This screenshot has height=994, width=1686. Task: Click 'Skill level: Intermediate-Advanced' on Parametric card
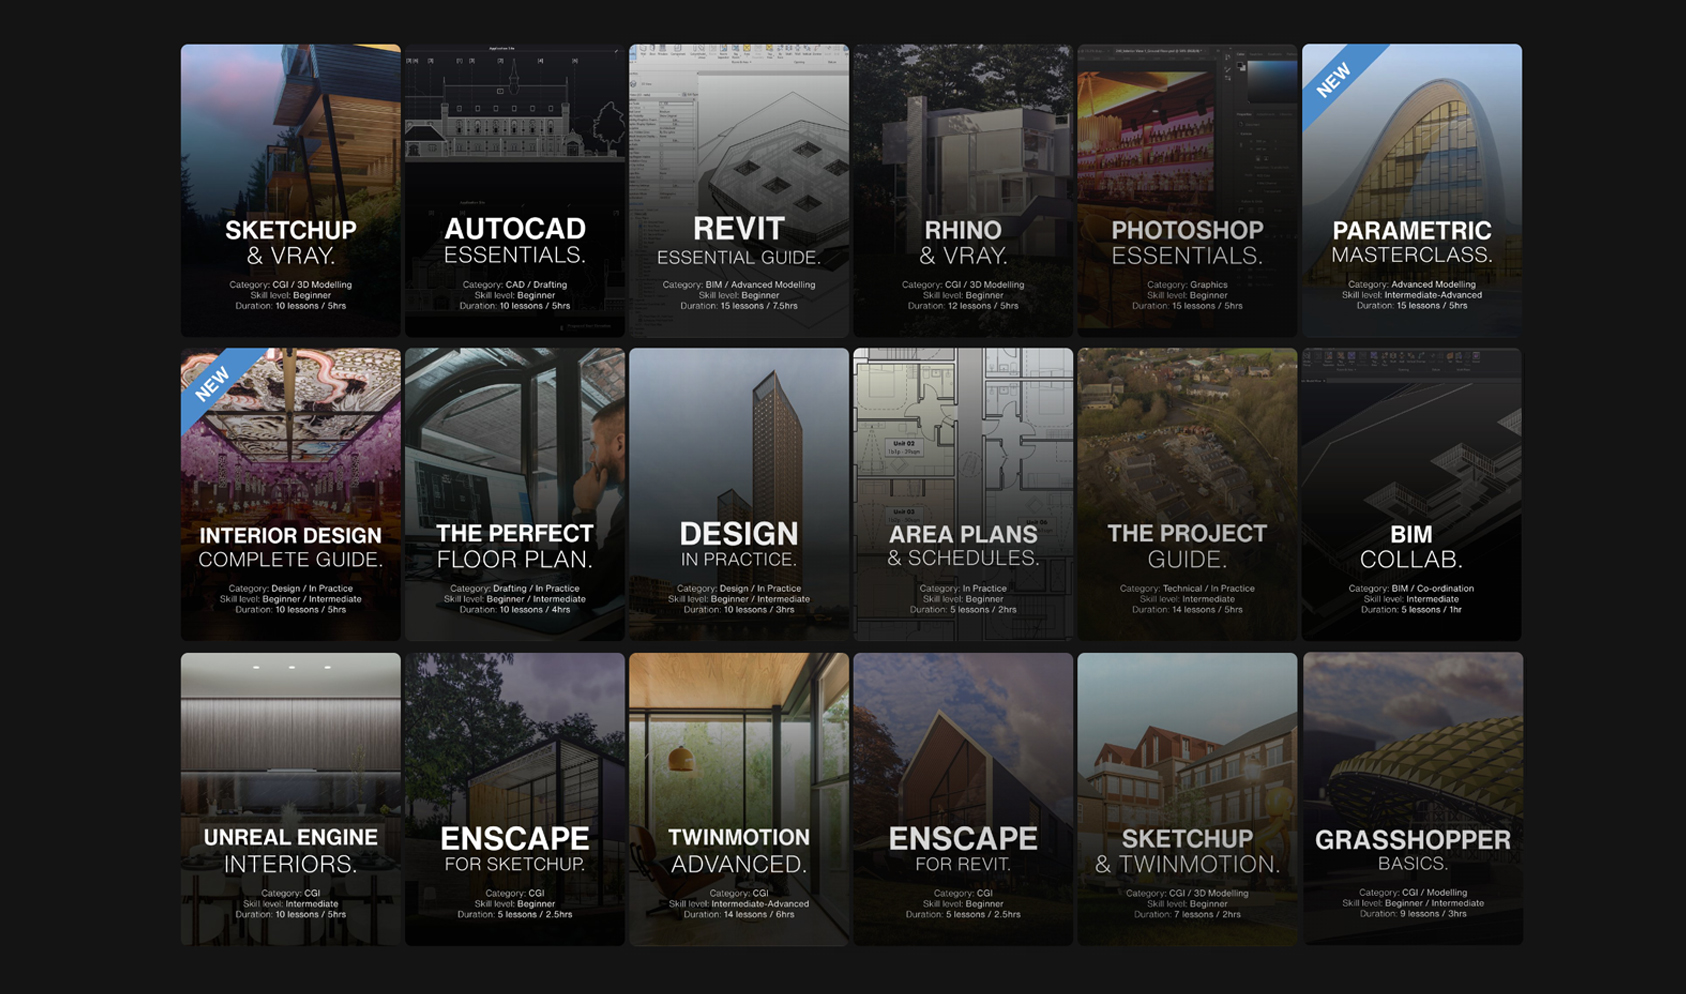pos(1411,295)
